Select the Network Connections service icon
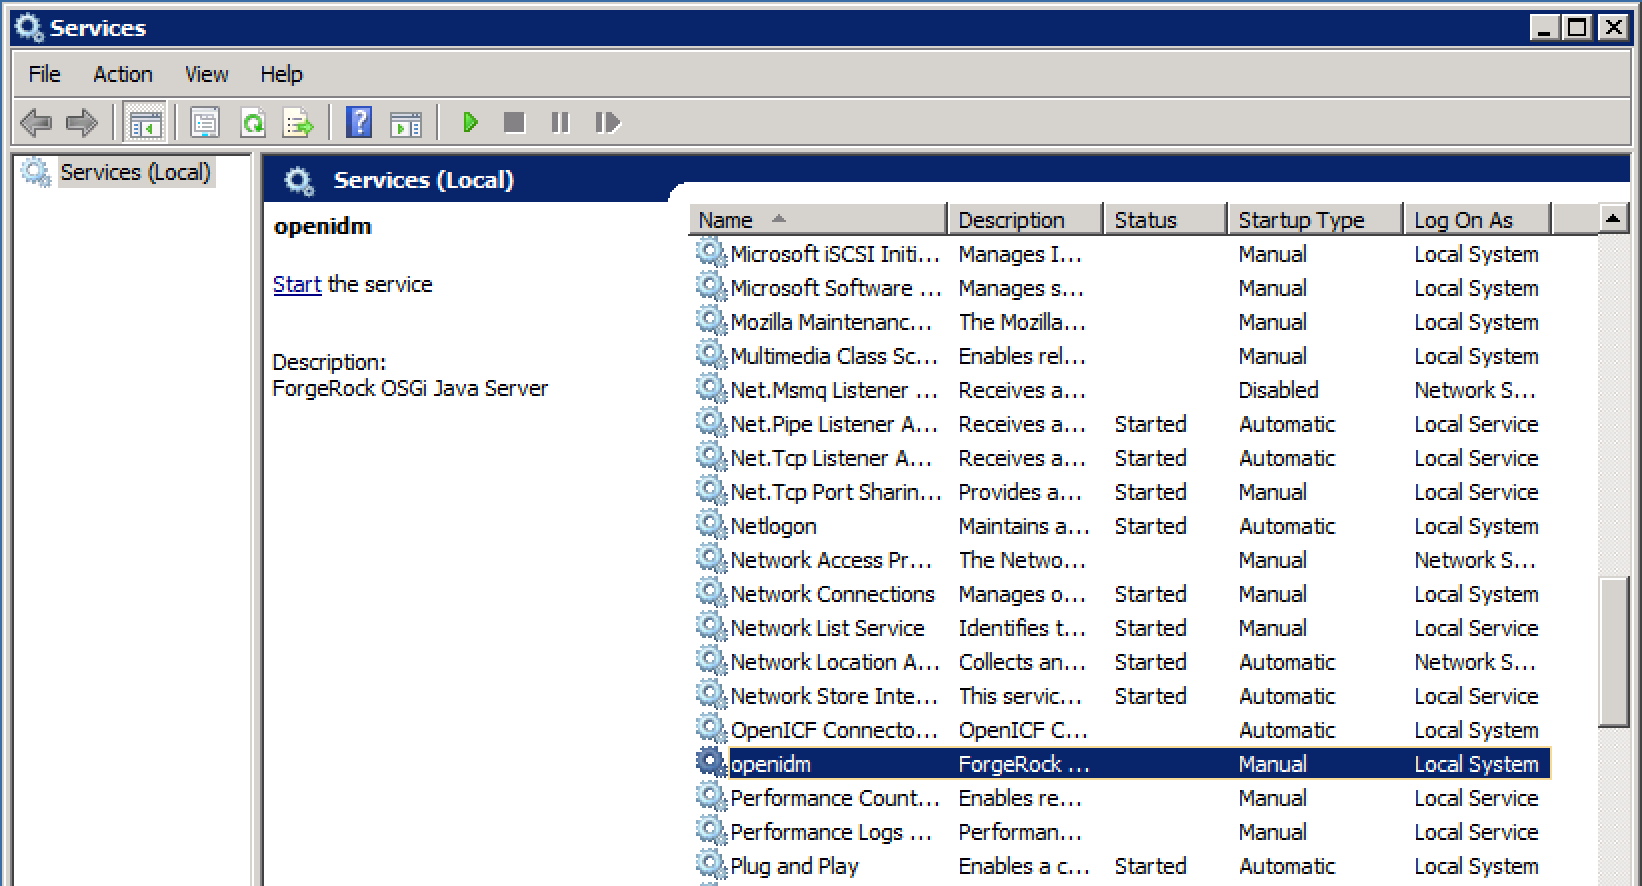1642x886 pixels. [711, 593]
